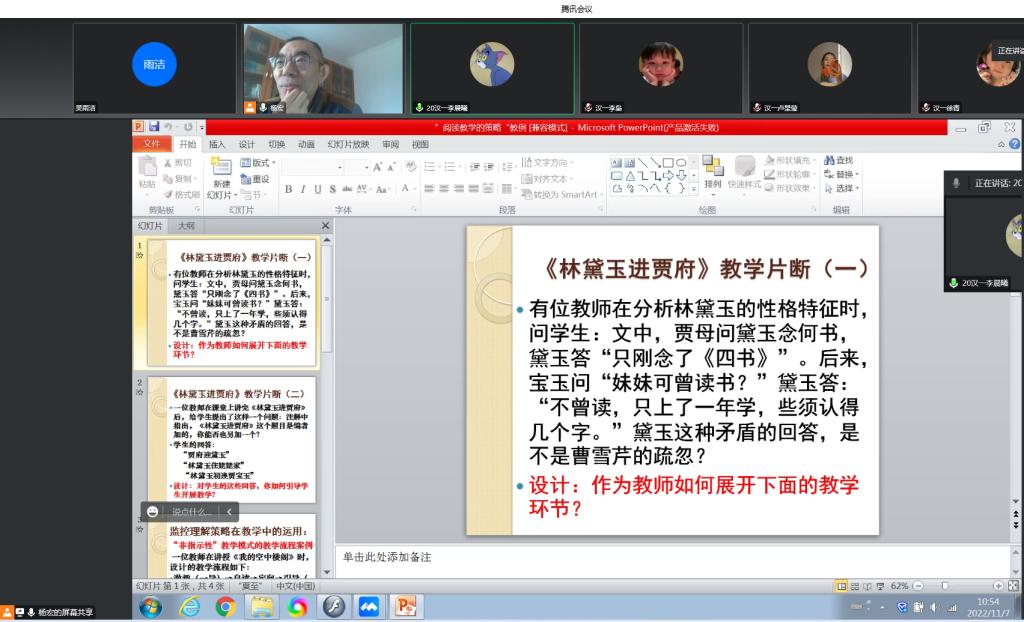The width and height of the screenshot is (1024, 622).
Task: Open the font size combo box
Action: [x=358, y=167]
